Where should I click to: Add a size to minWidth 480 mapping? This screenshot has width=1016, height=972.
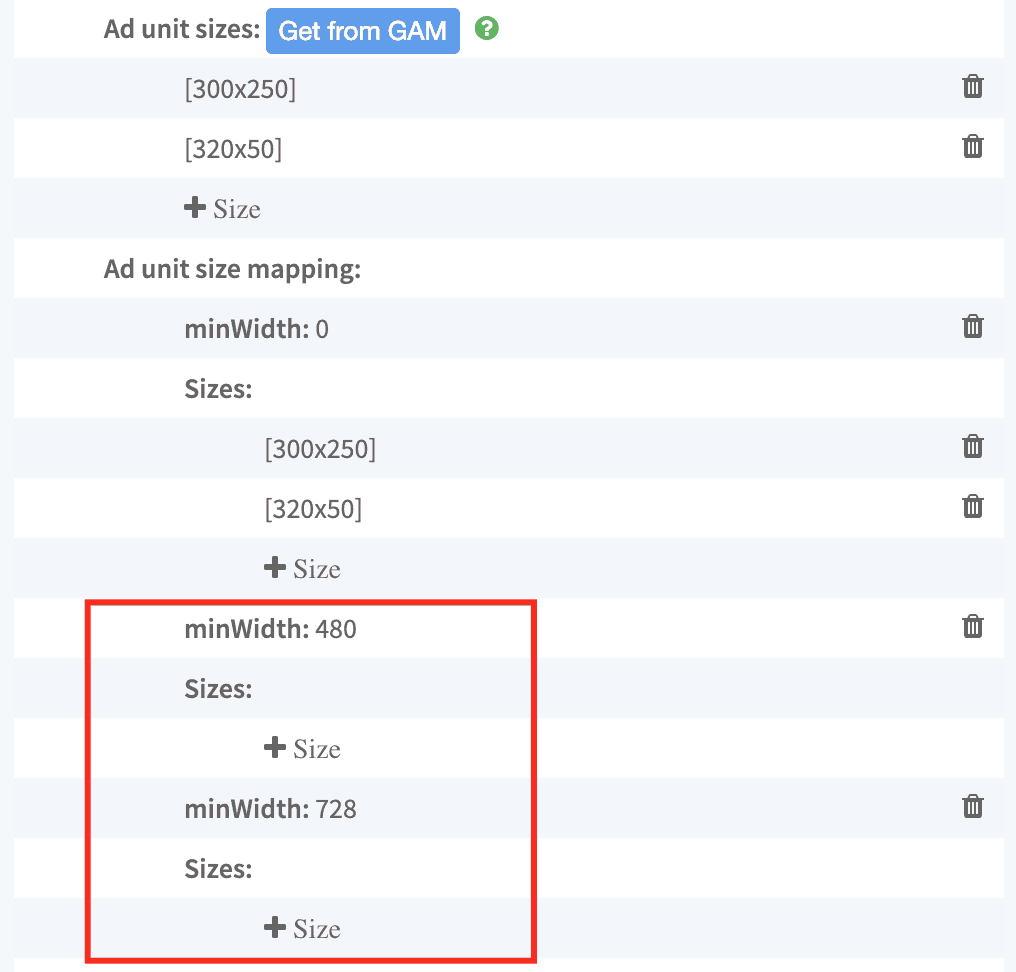tap(302, 748)
